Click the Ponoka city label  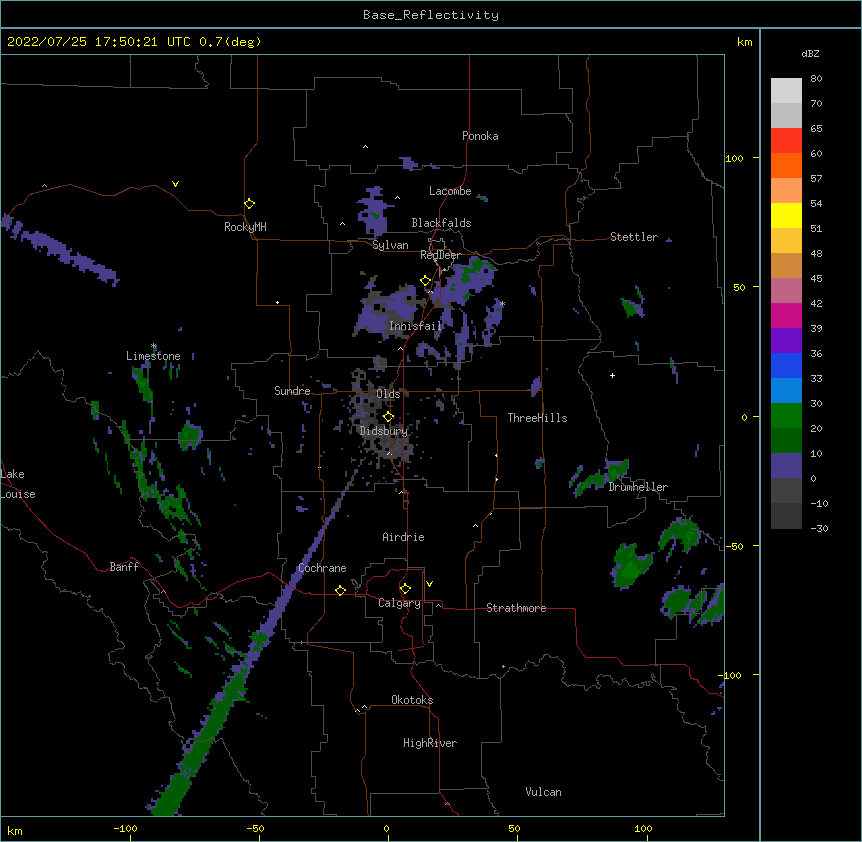(480, 136)
